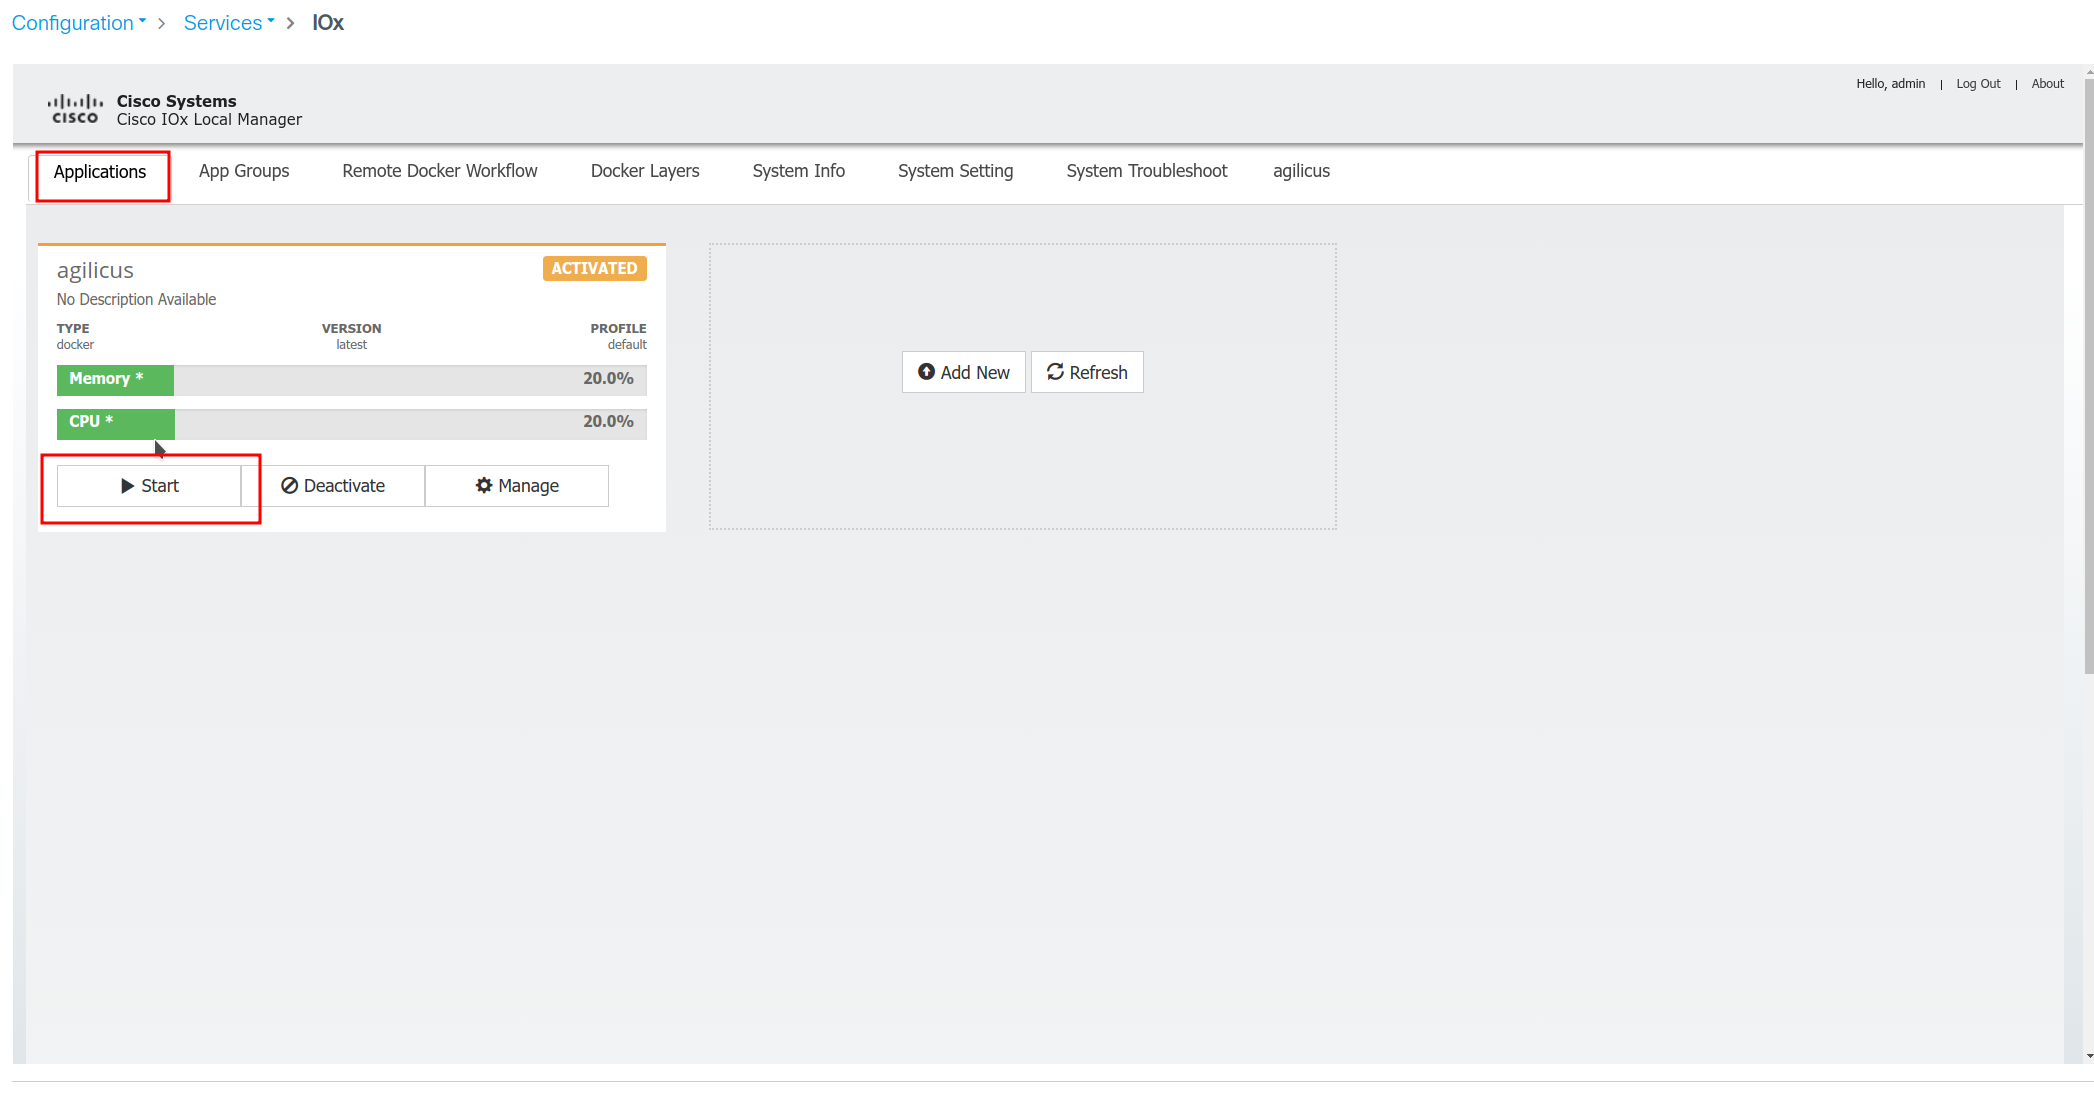This screenshot has height=1112, width=2094.
Task: Click the Start play triangle icon
Action: (127, 486)
